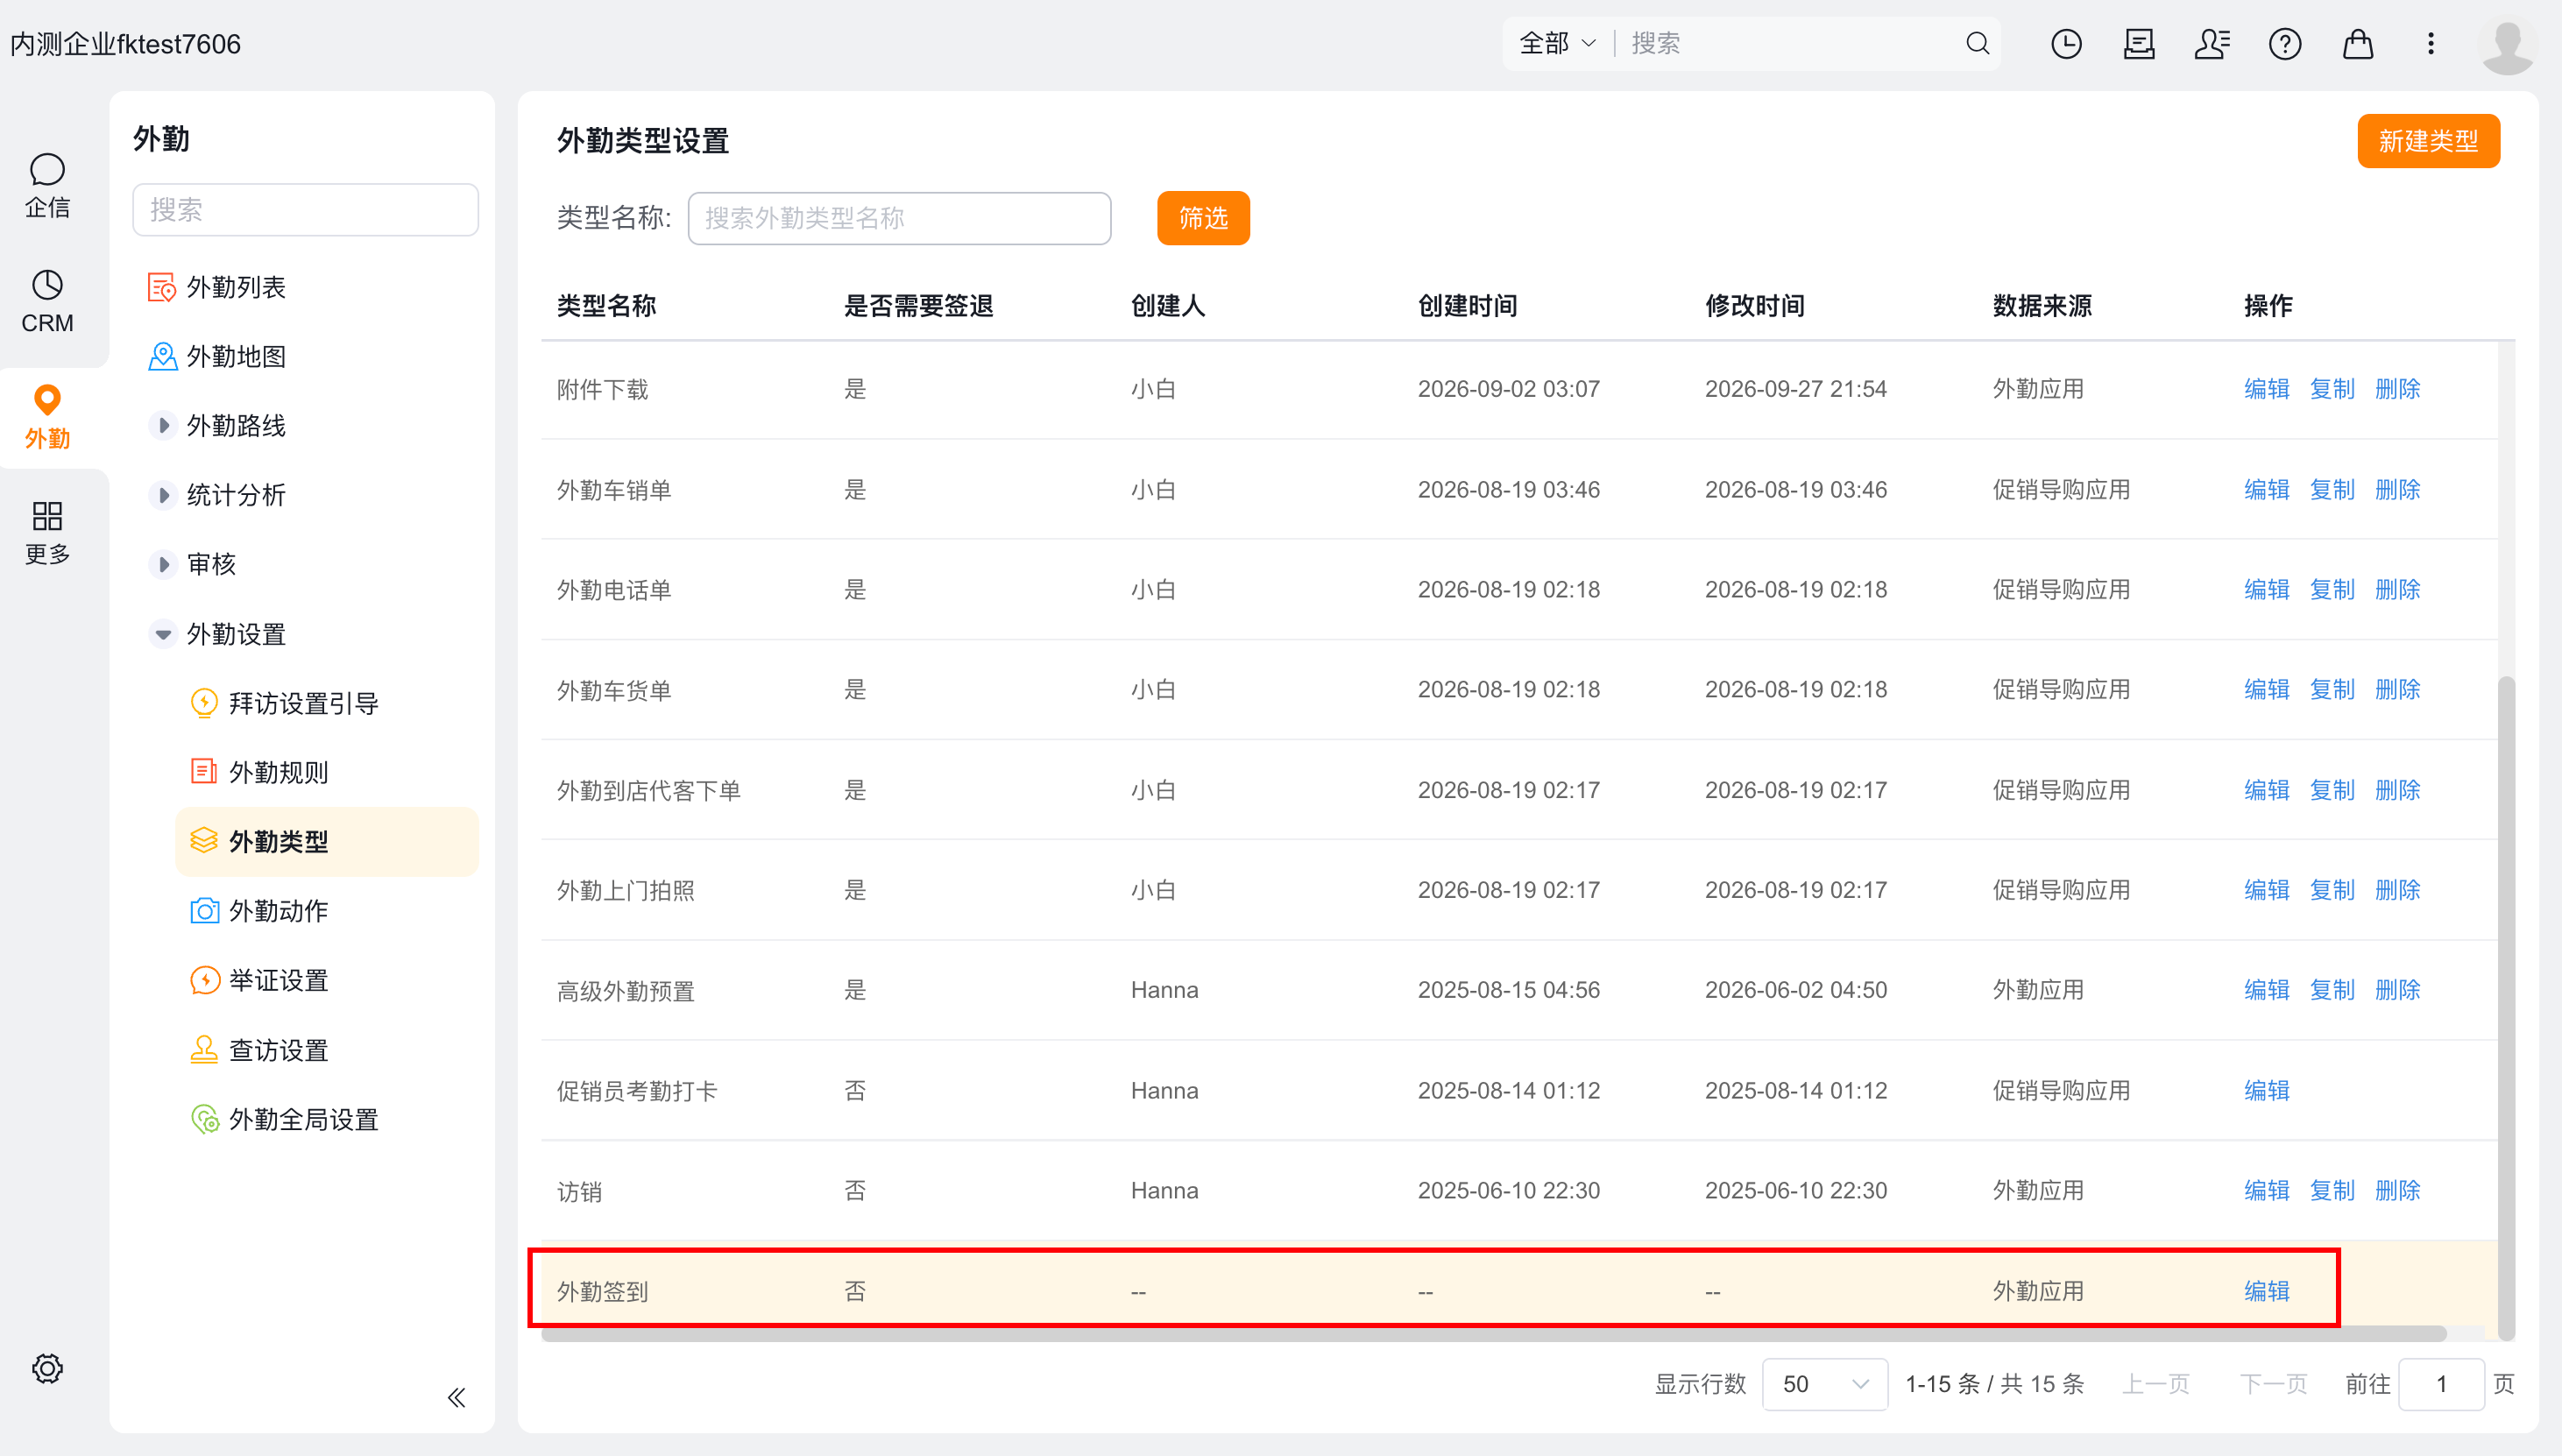Screen dimensions: 2562x1456
Task: Click the vertical table scrollbar
Action: pyautogui.click(x=2506, y=1008)
